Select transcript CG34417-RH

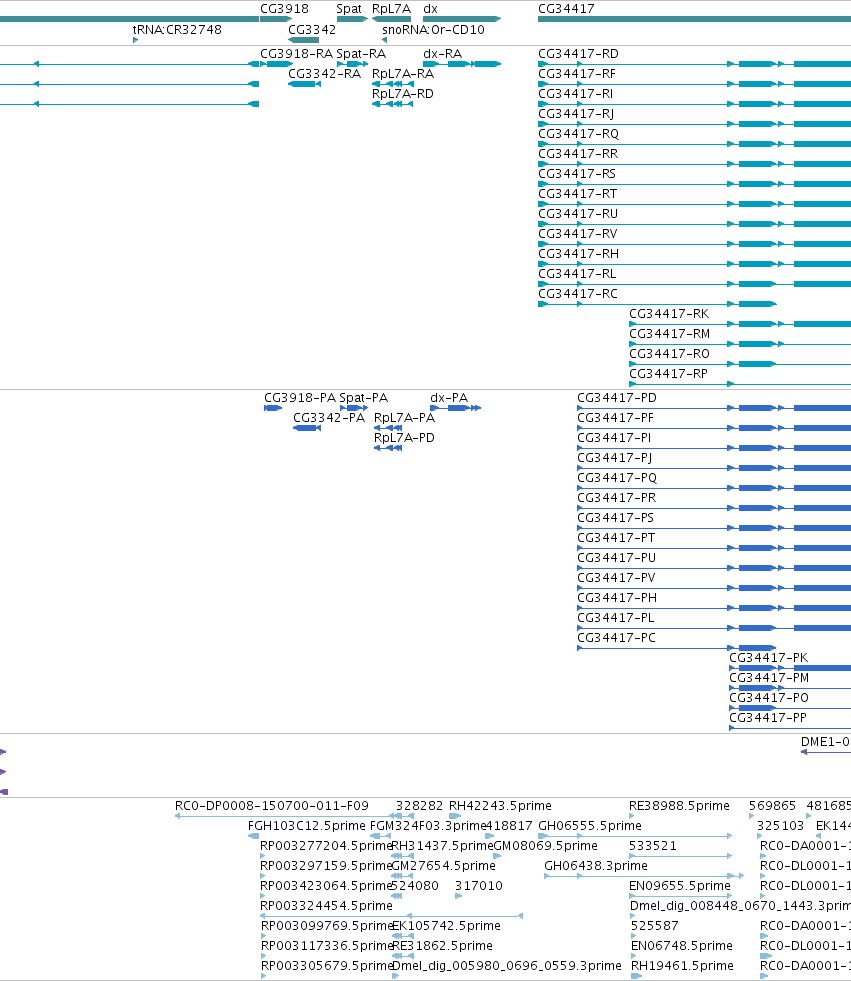(578, 254)
